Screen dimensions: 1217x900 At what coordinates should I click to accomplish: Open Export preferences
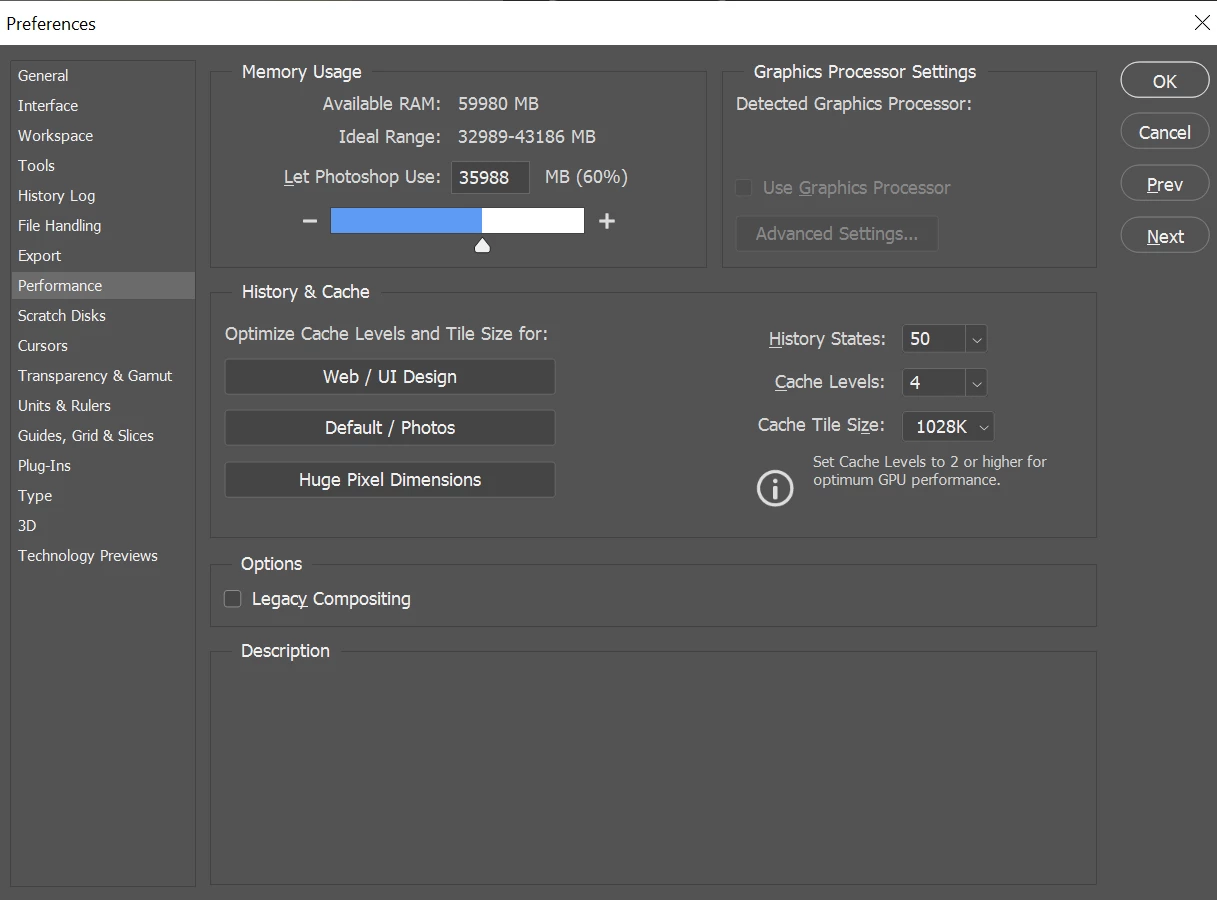pos(103,256)
